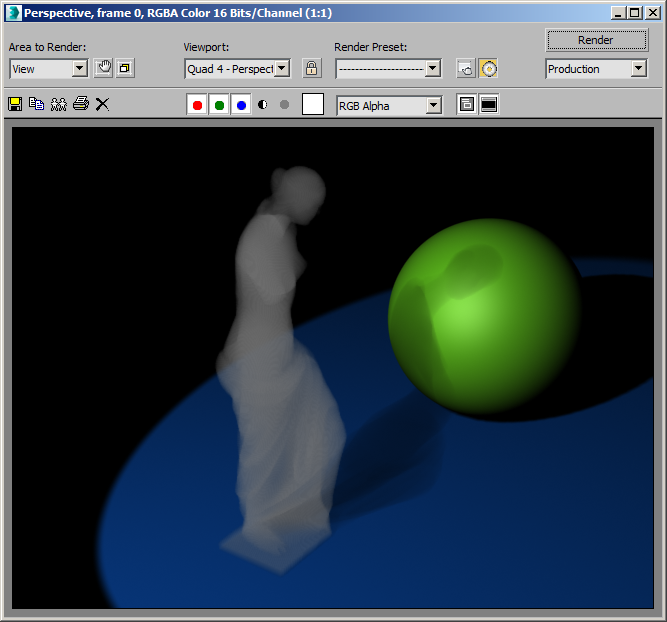667x622 pixels.
Task: Open the Render Setup dialog icon
Action: pyautogui.click(x=466, y=68)
